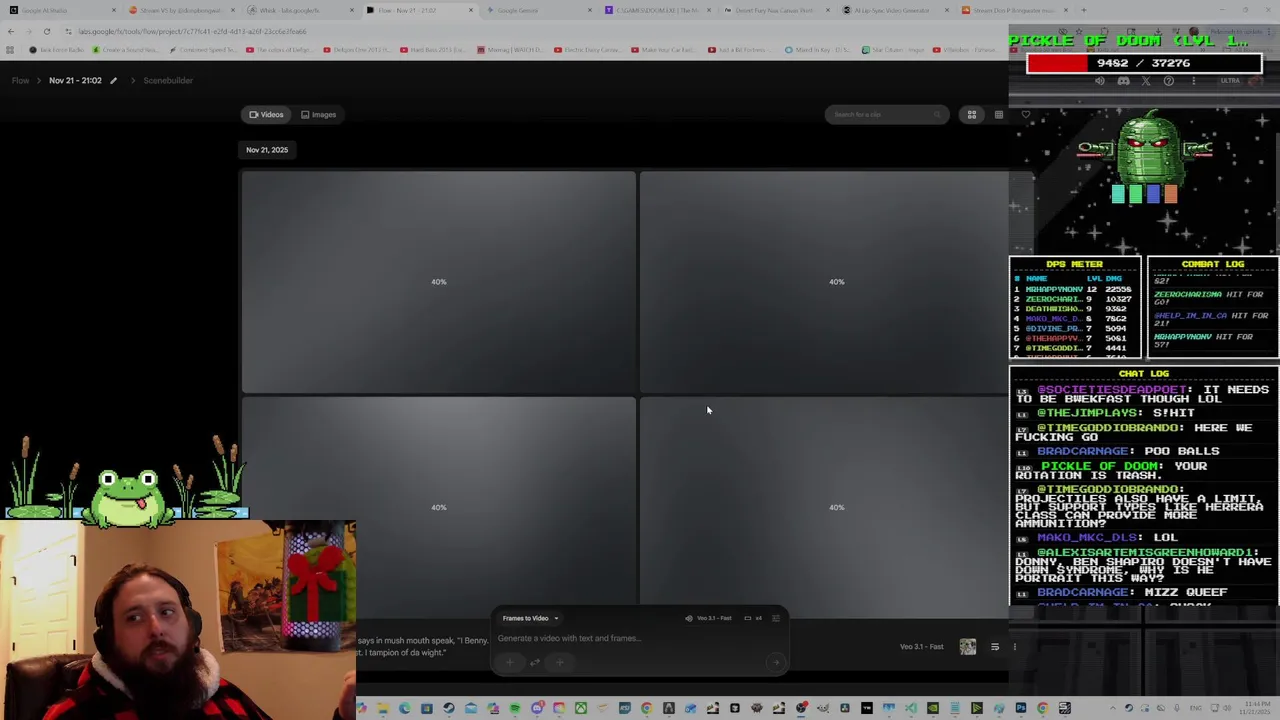
Task: Click the reference thumbnail beside Veo 3.1 - Fast
Action: pyautogui.click(x=967, y=647)
